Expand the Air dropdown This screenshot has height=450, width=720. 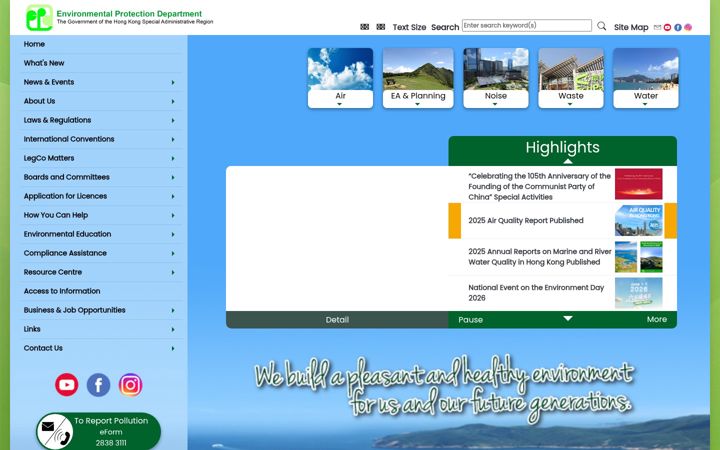[339, 104]
